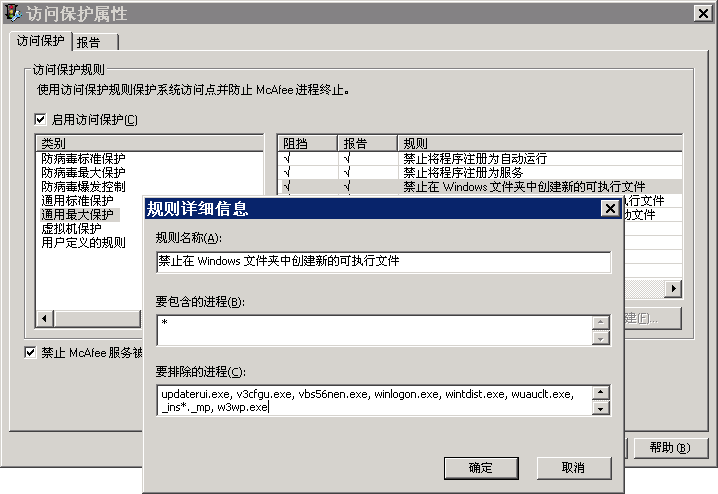
Task: Select category 通用最大保护
Action: click(x=80, y=215)
